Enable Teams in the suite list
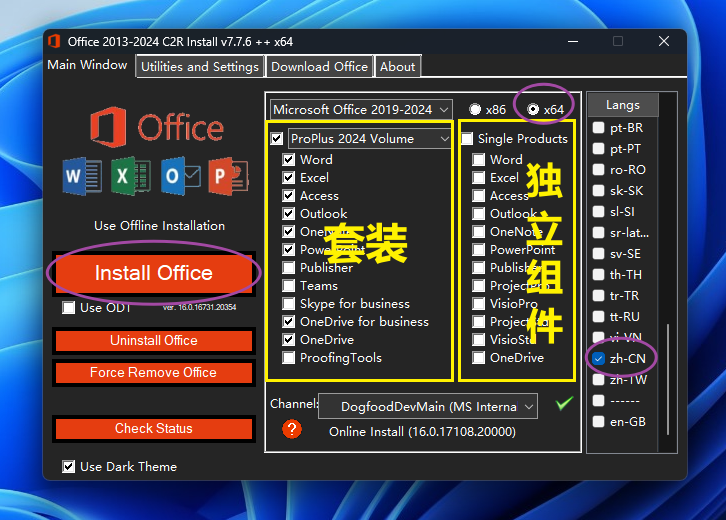The width and height of the screenshot is (726, 520). 288,286
